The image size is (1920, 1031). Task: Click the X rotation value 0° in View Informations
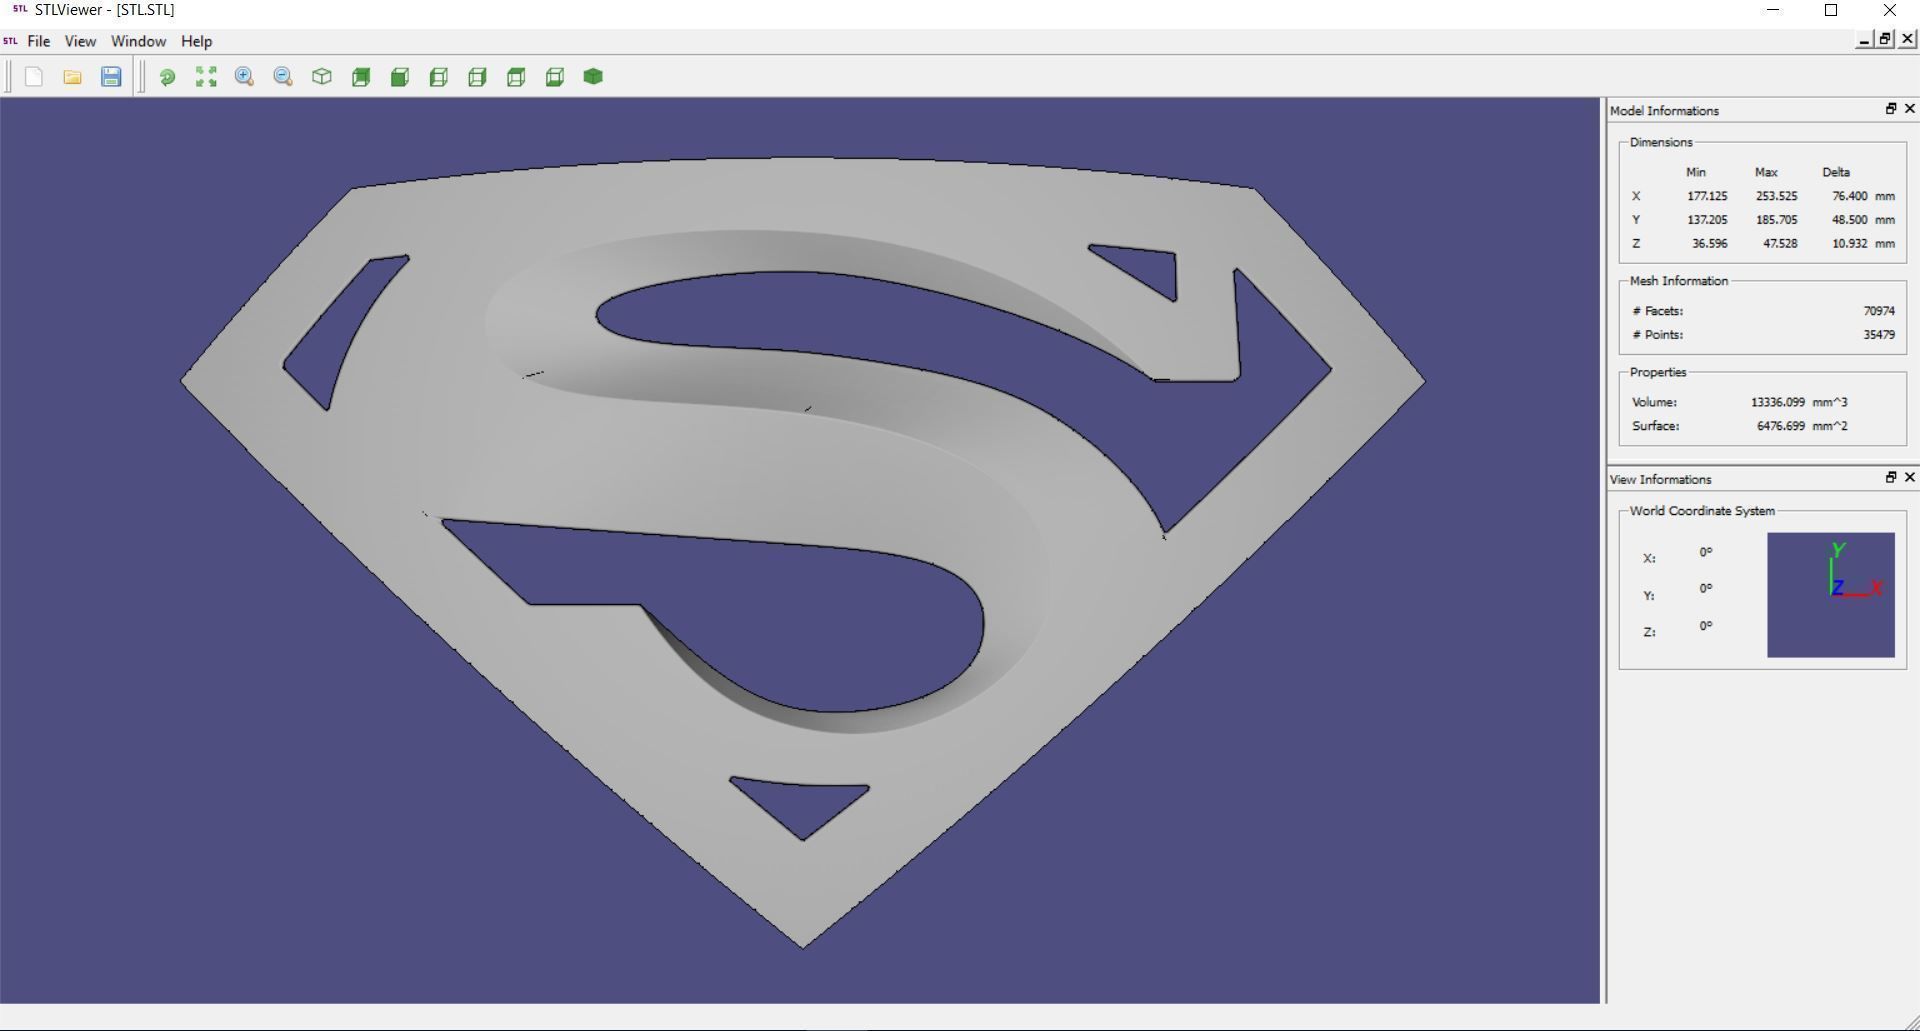[x=1706, y=552]
